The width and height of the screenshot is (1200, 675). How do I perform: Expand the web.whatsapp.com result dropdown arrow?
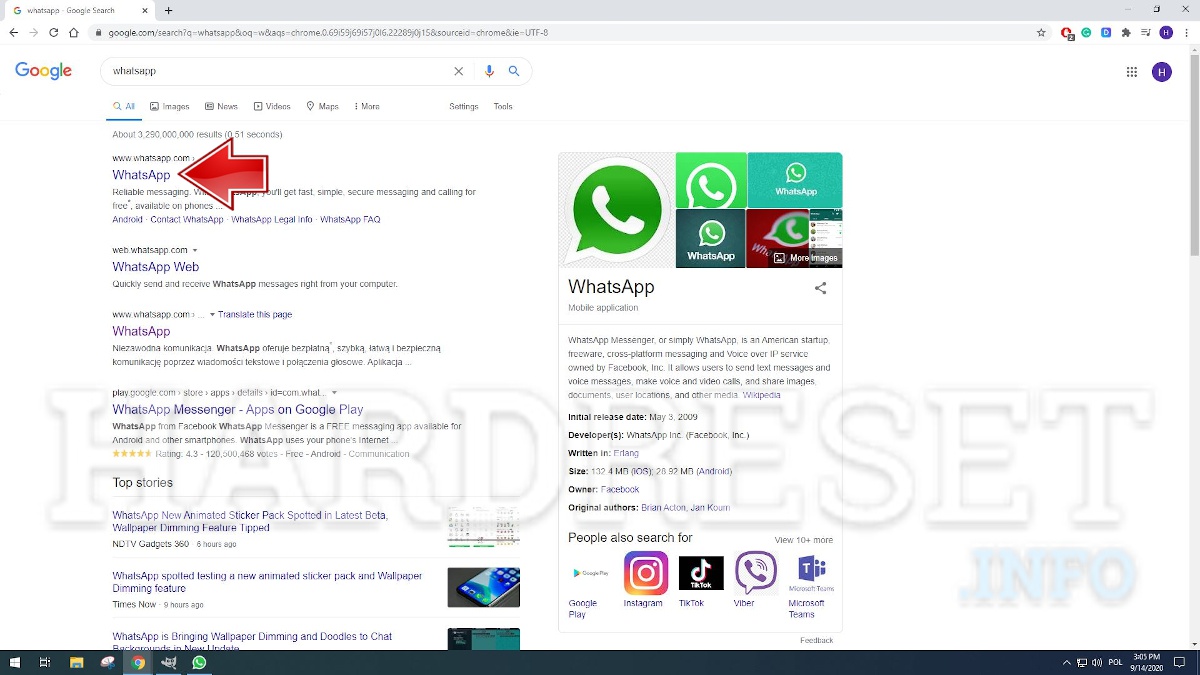click(x=195, y=250)
